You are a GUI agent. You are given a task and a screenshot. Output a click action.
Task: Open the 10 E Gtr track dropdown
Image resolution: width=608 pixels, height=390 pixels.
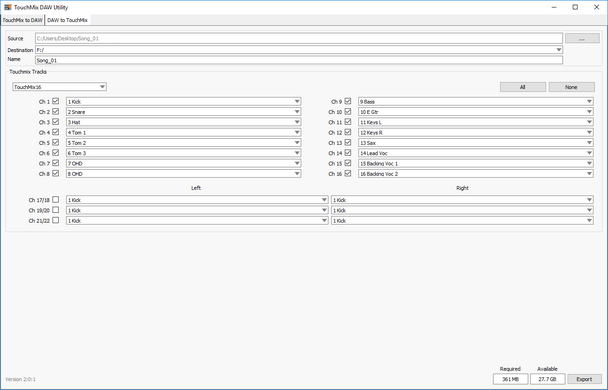tap(476, 112)
